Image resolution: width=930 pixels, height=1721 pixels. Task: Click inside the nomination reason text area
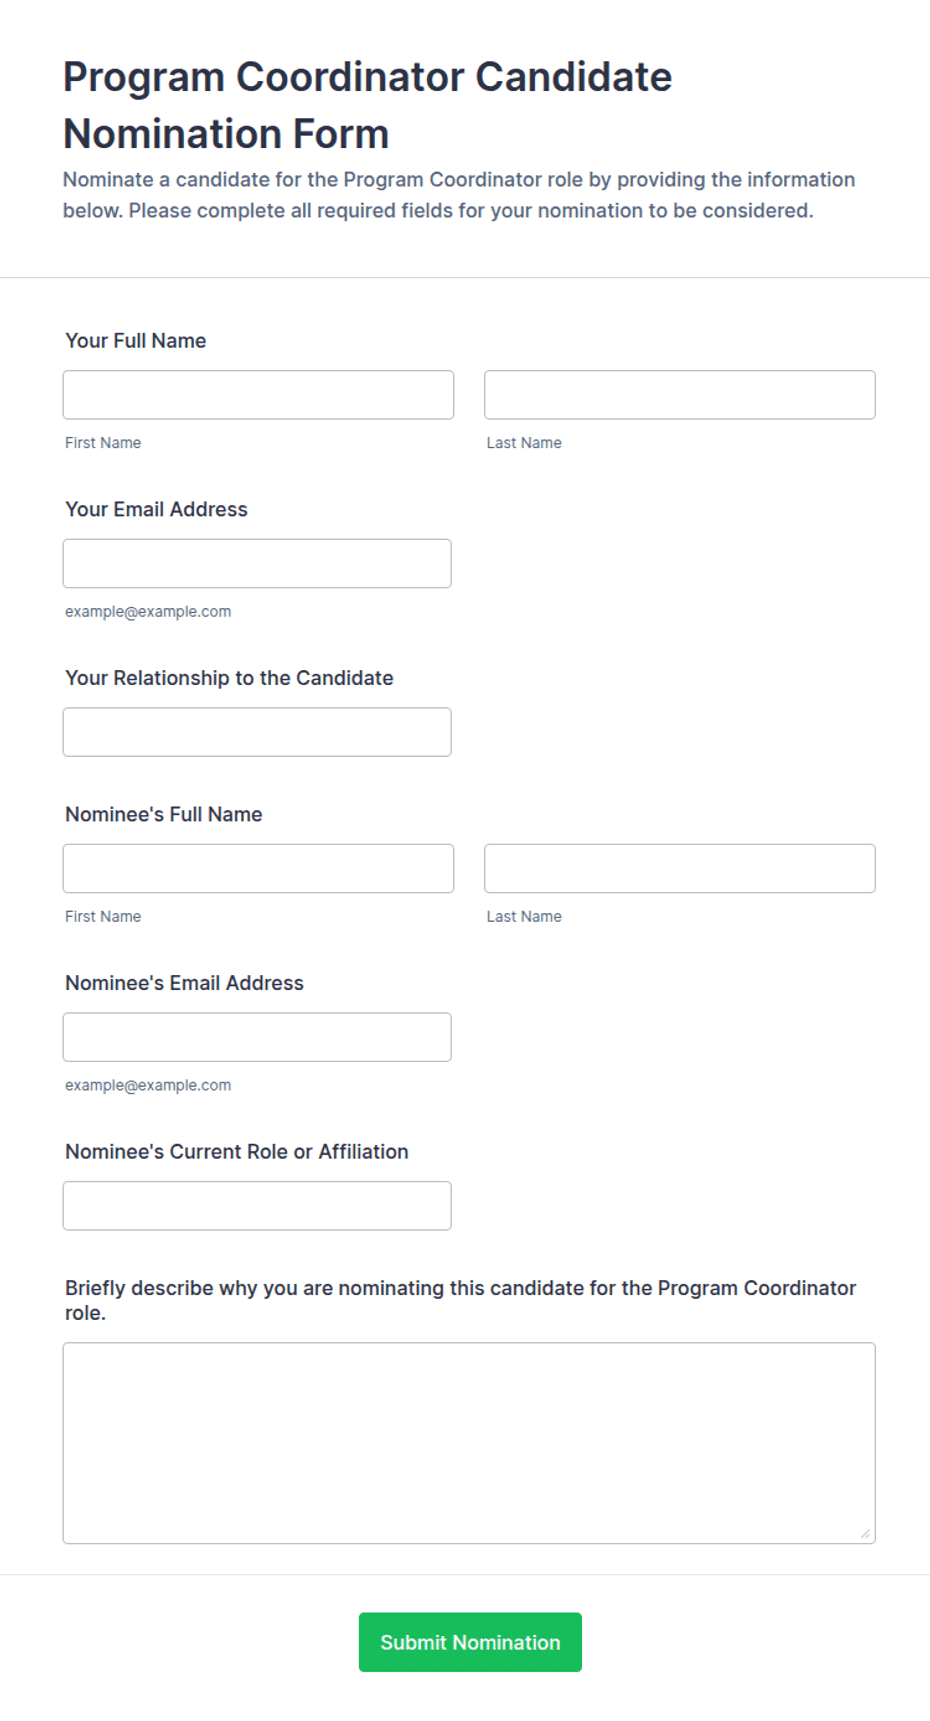click(x=469, y=1443)
